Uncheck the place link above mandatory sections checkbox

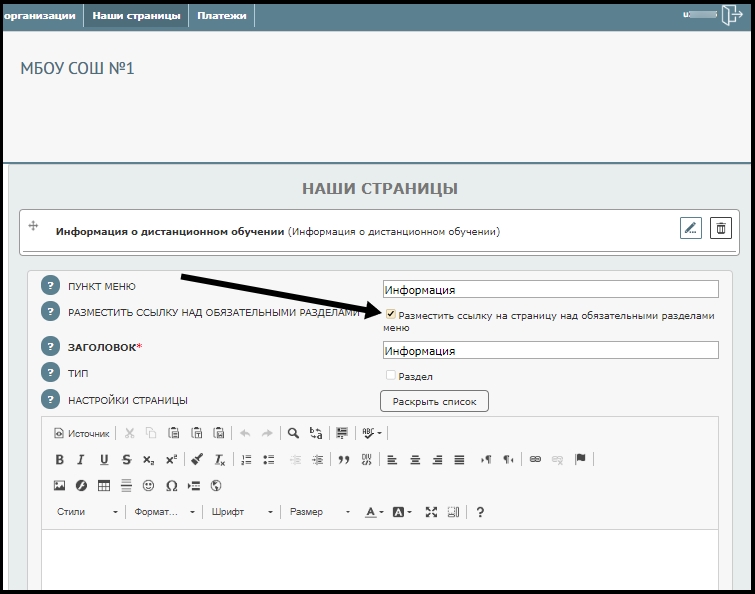tap(391, 315)
